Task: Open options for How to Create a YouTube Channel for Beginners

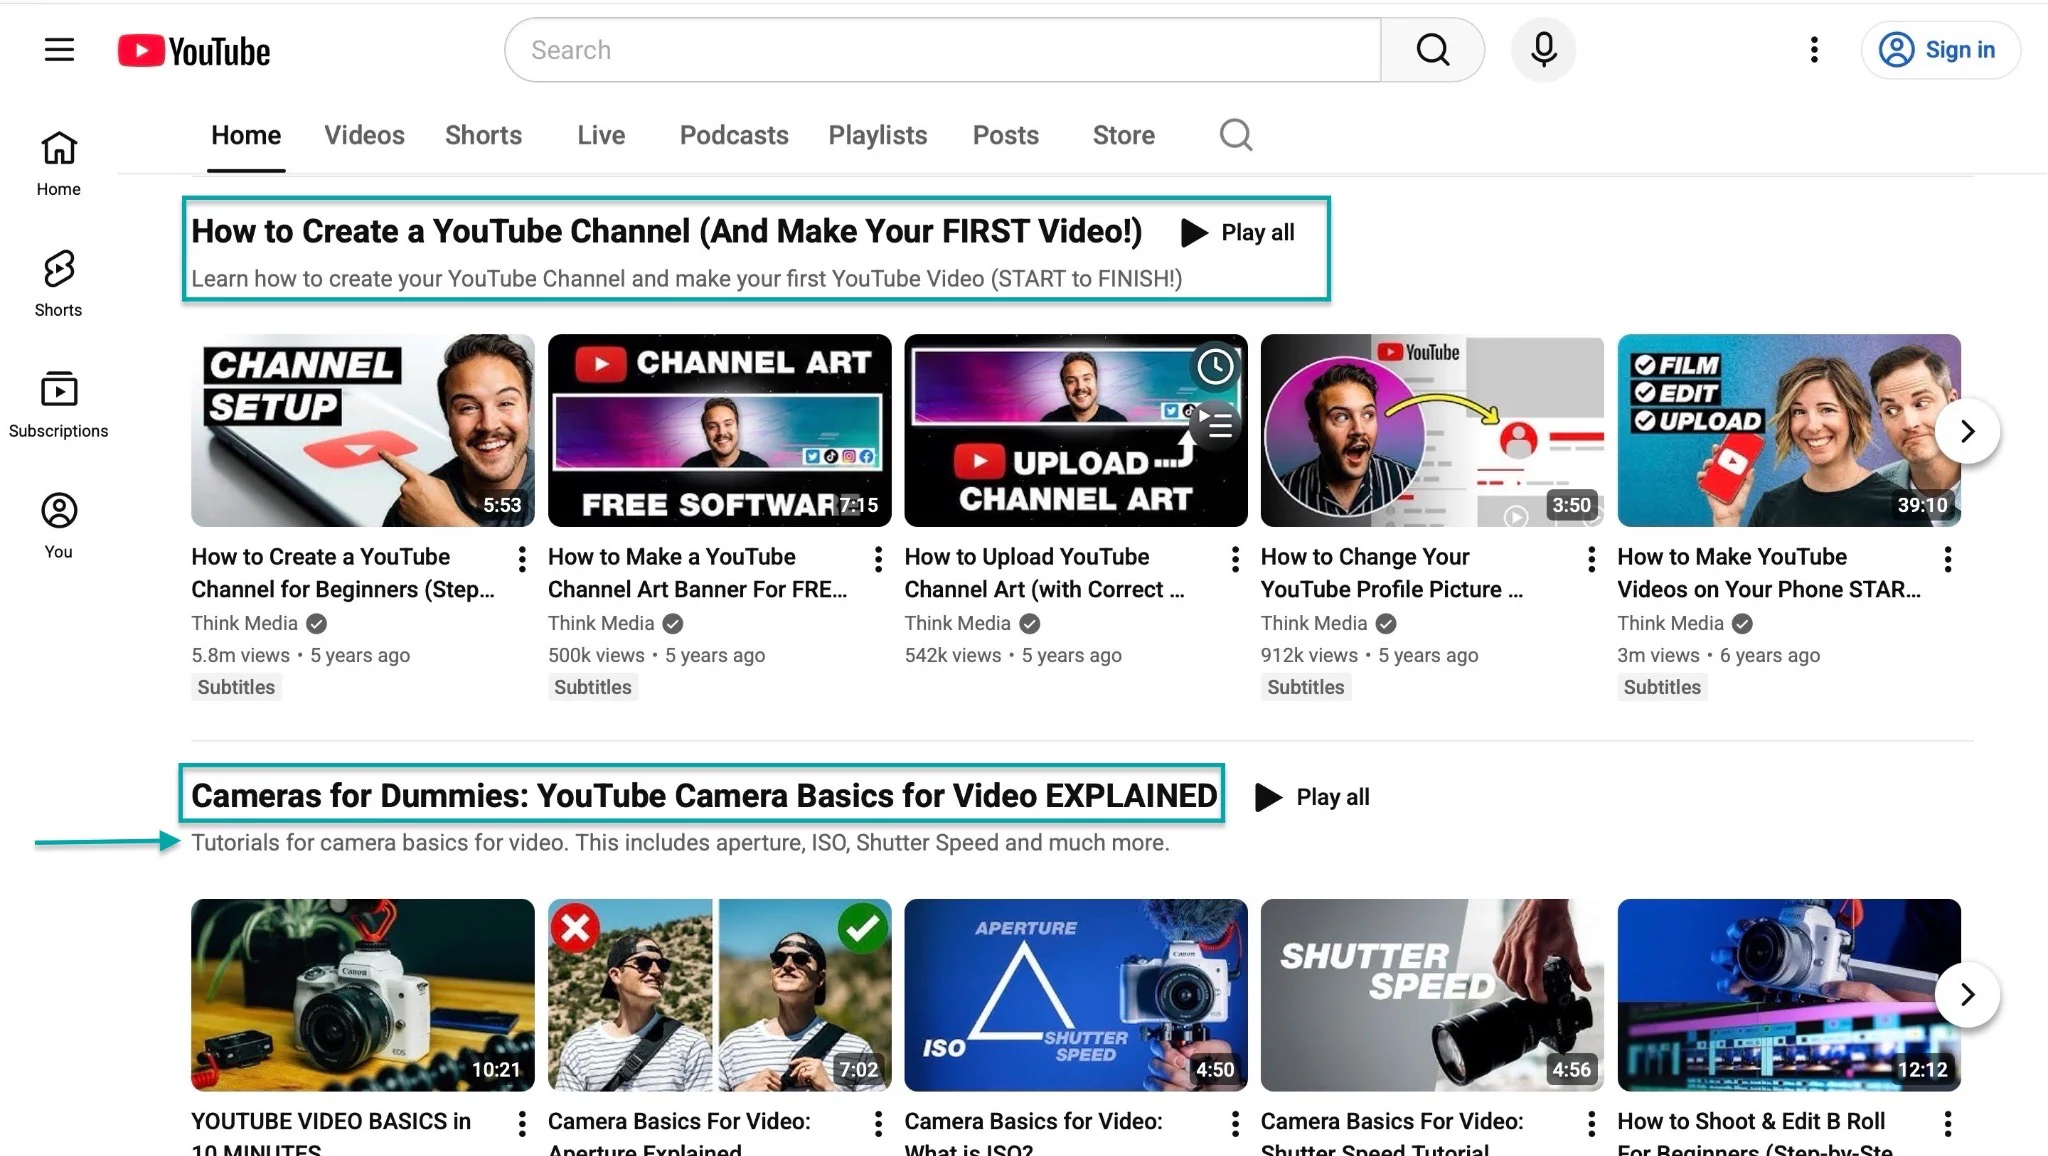Action: 522,559
